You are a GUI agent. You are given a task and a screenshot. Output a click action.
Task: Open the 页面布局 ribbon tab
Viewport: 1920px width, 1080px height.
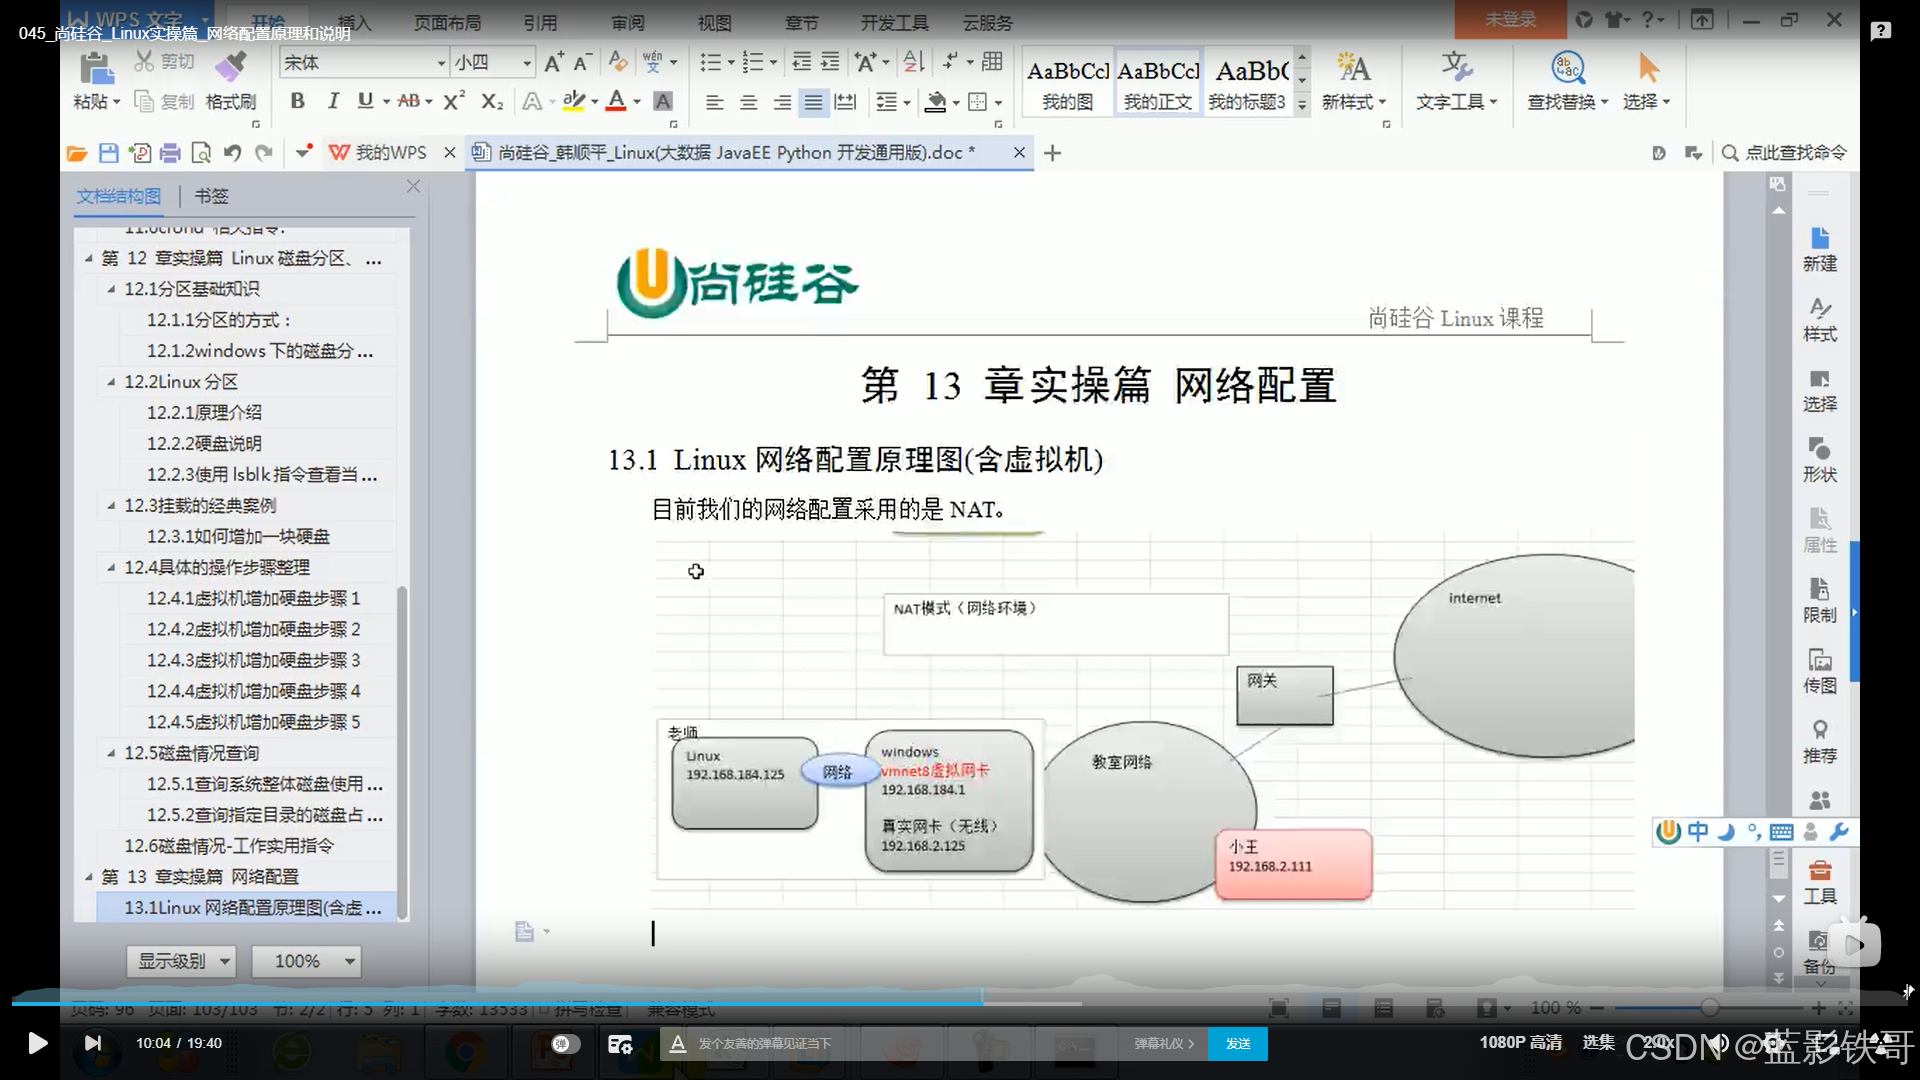pyautogui.click(x=447, y=22)
